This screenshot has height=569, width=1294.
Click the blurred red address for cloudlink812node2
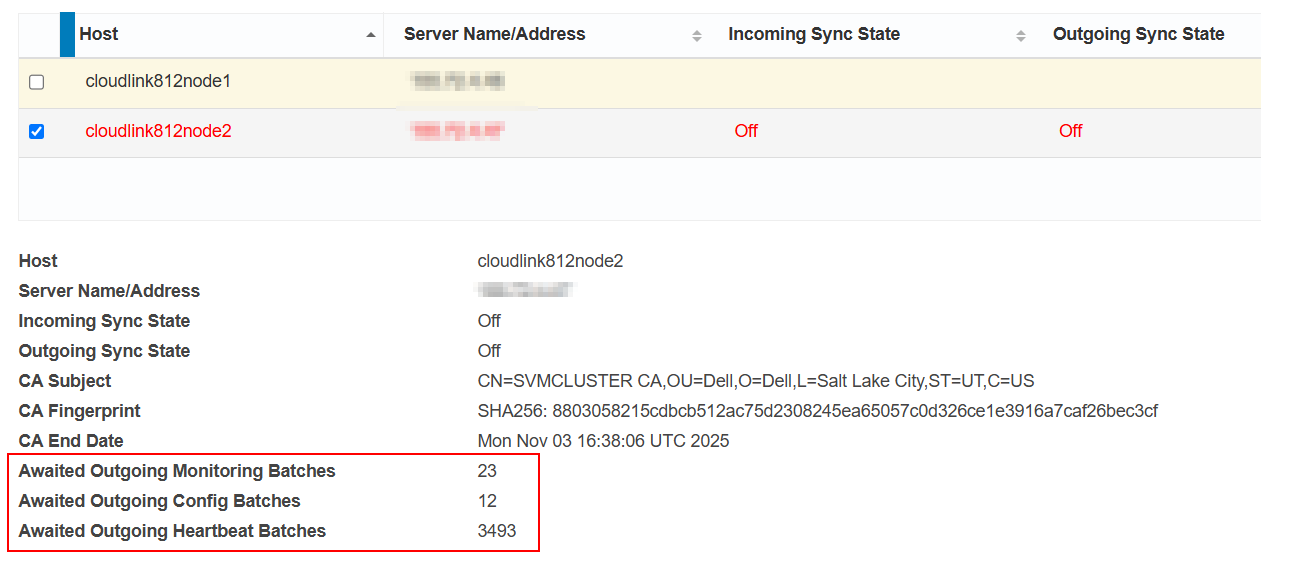[x=458, y=131]
